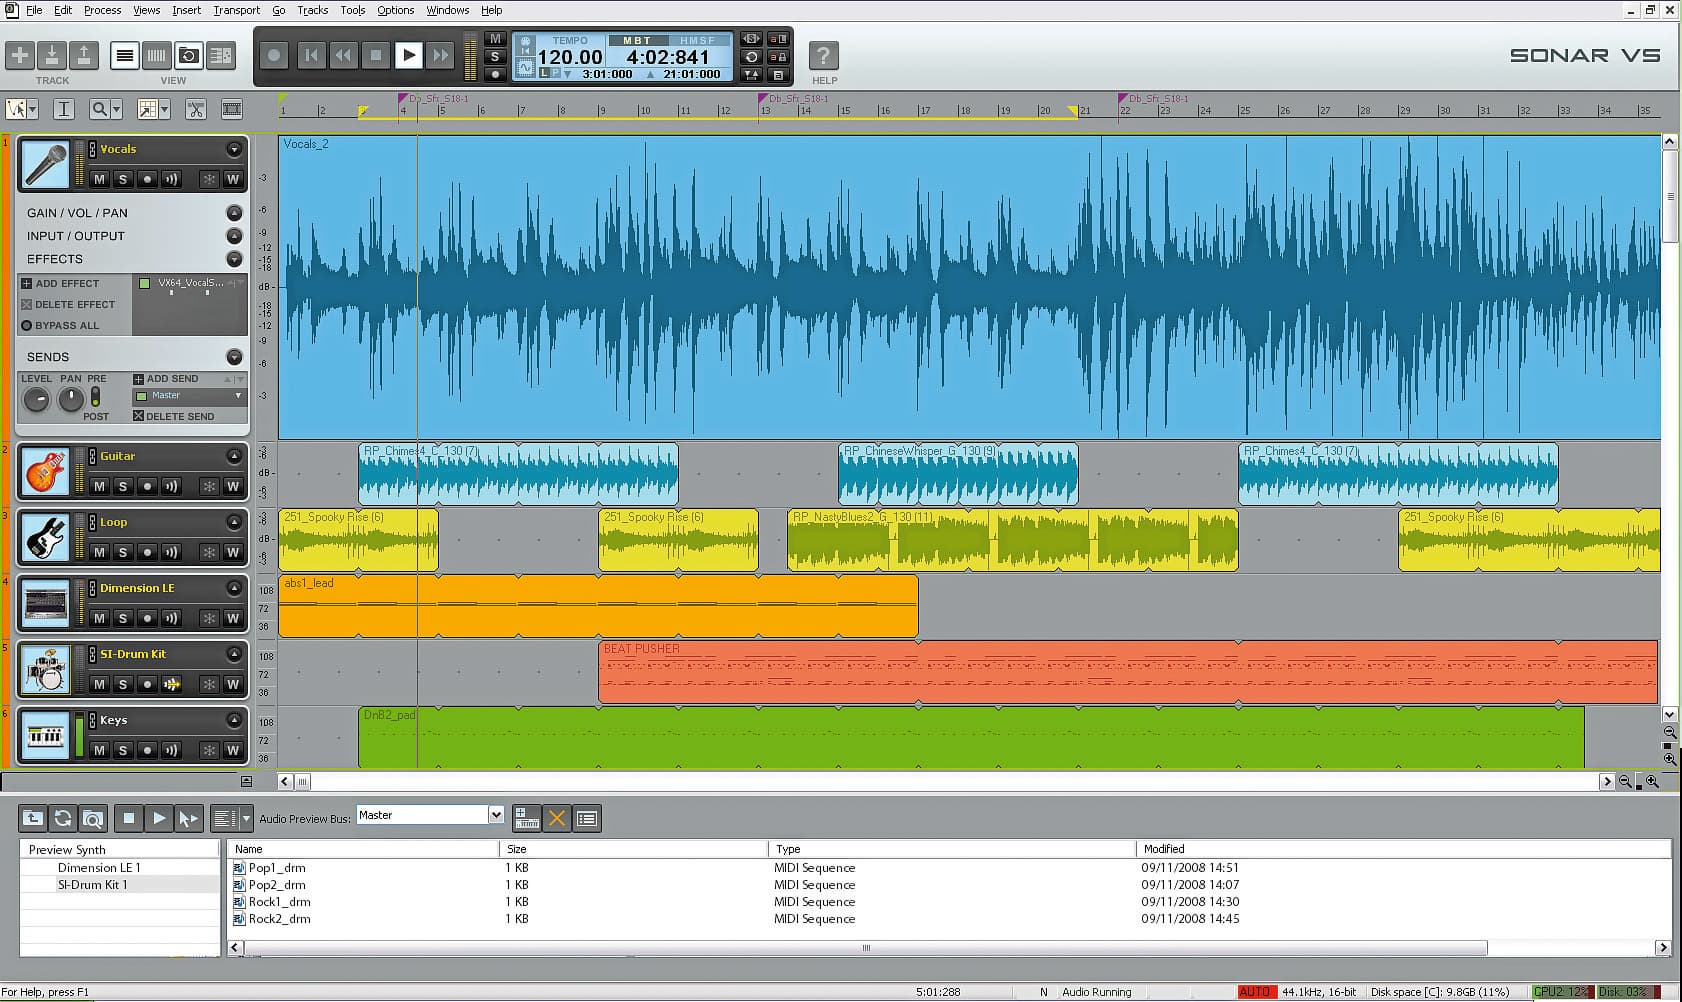
Task: Click the Keys track keyboard icon
Action: point(45,736)
